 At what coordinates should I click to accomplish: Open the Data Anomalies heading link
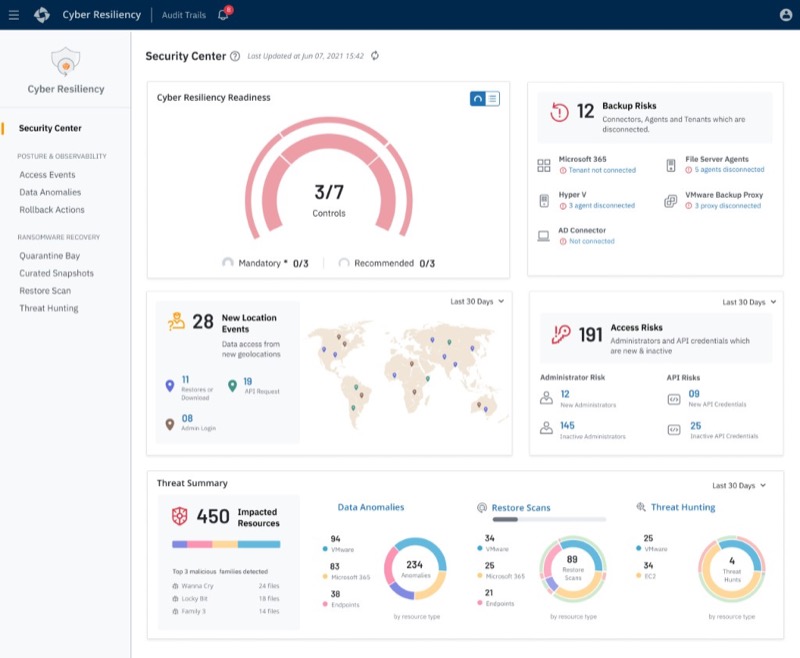(x=371, y=507)
